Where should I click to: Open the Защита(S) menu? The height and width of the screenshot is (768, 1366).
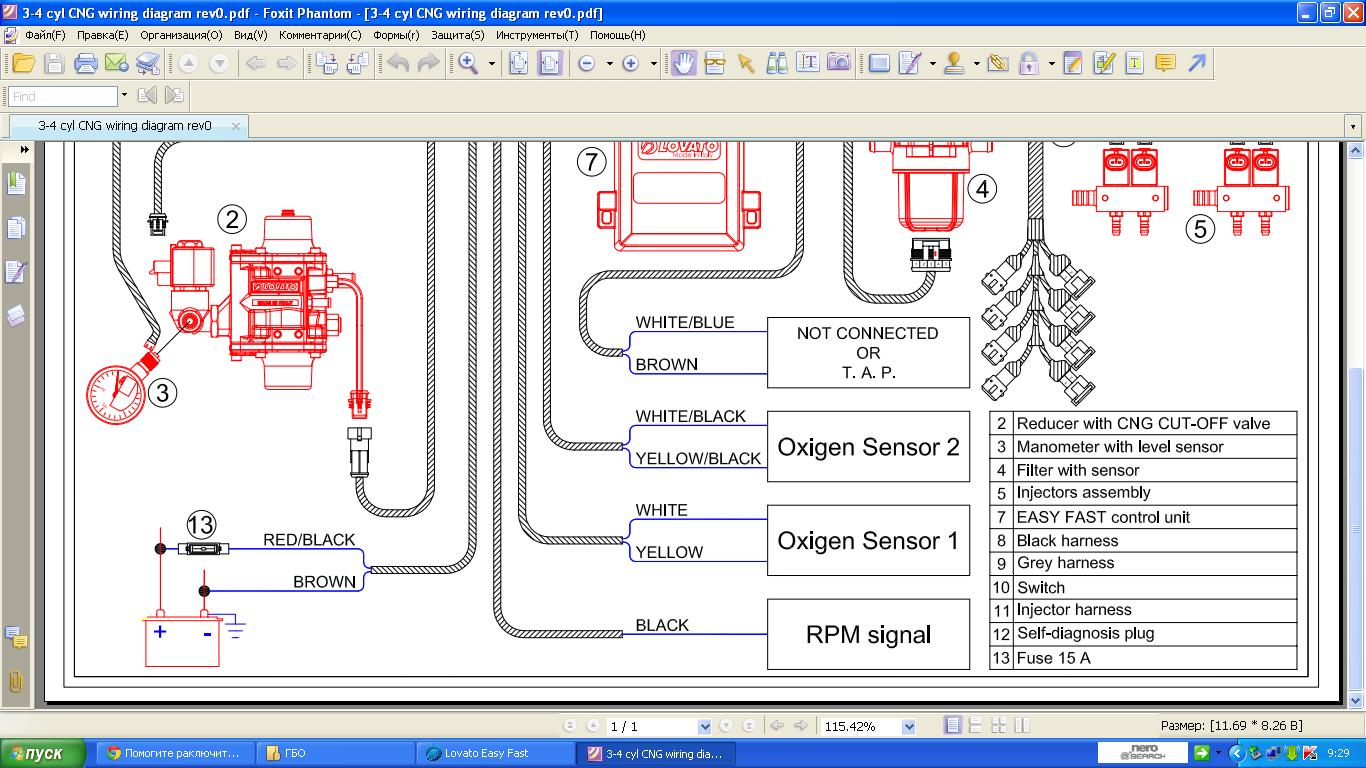click(457, 35)
